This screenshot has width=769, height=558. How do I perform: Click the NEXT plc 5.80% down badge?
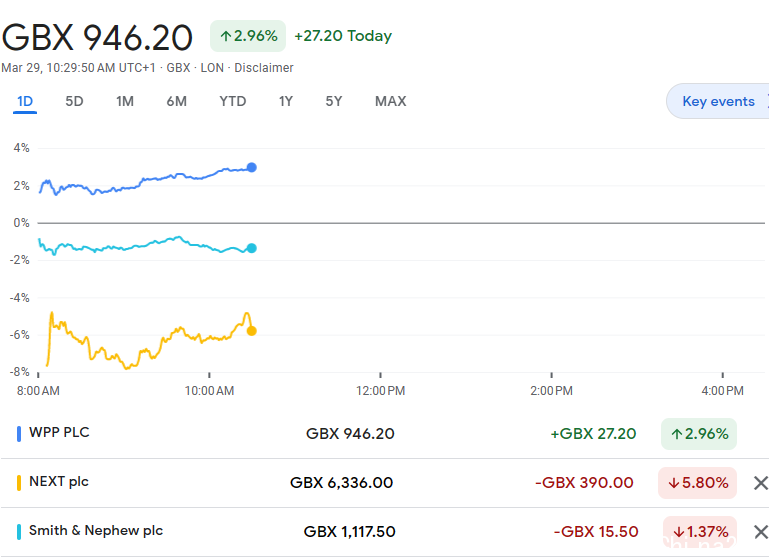(697, 483)
